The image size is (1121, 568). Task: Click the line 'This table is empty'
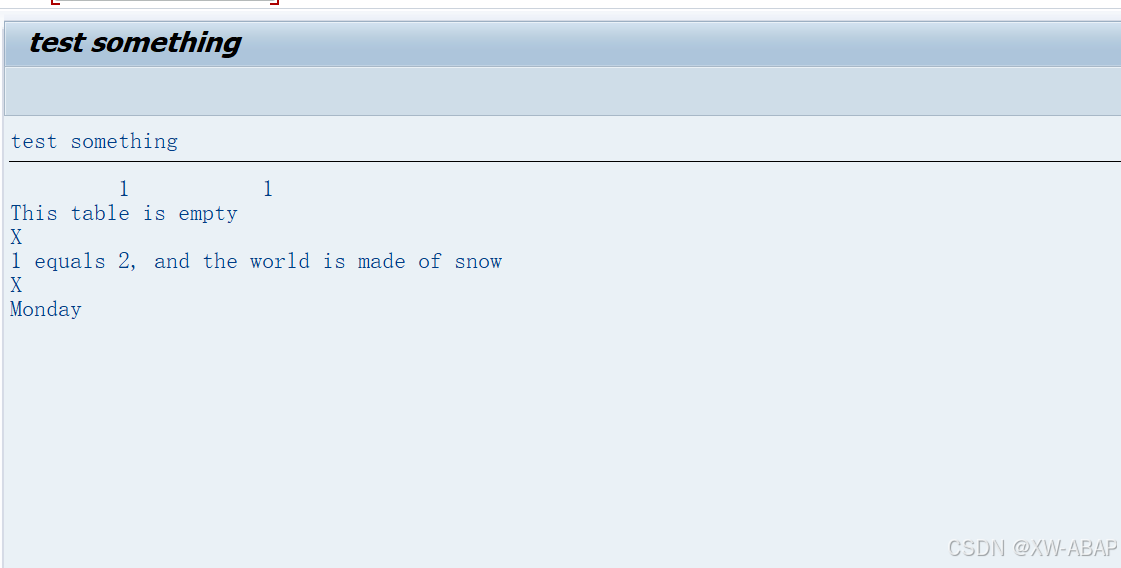pyautogui.click(x=124, y=213)
